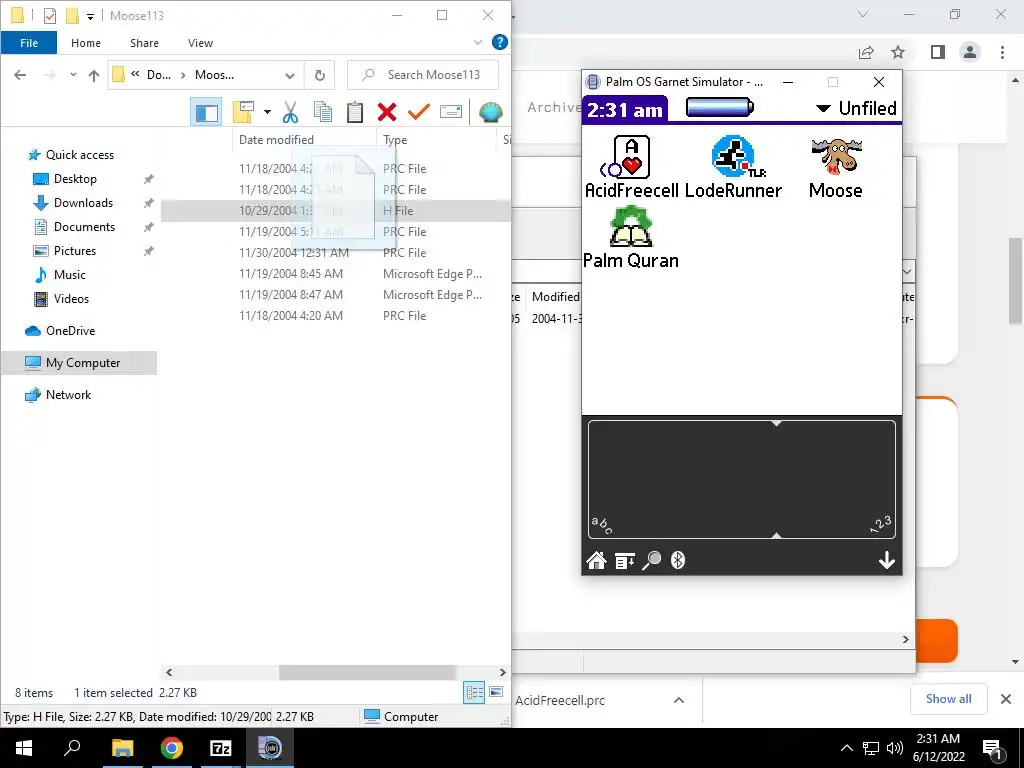Screen dimensions: 1024x768
Task: Expand the address bar history dropdown
Action: point(290,75)
